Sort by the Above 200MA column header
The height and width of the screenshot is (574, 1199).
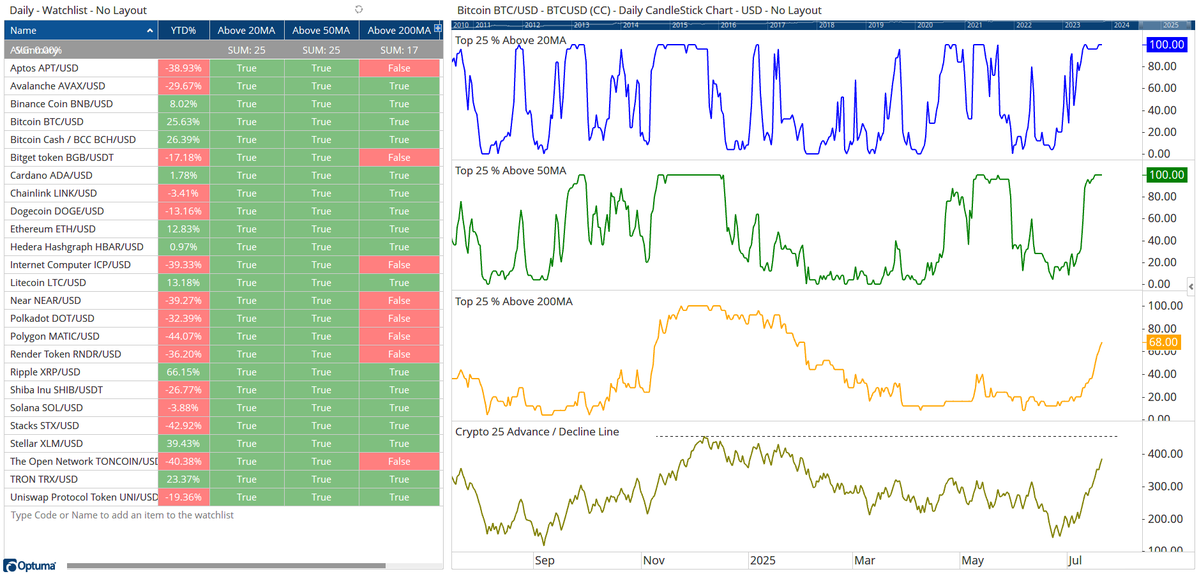398,31
